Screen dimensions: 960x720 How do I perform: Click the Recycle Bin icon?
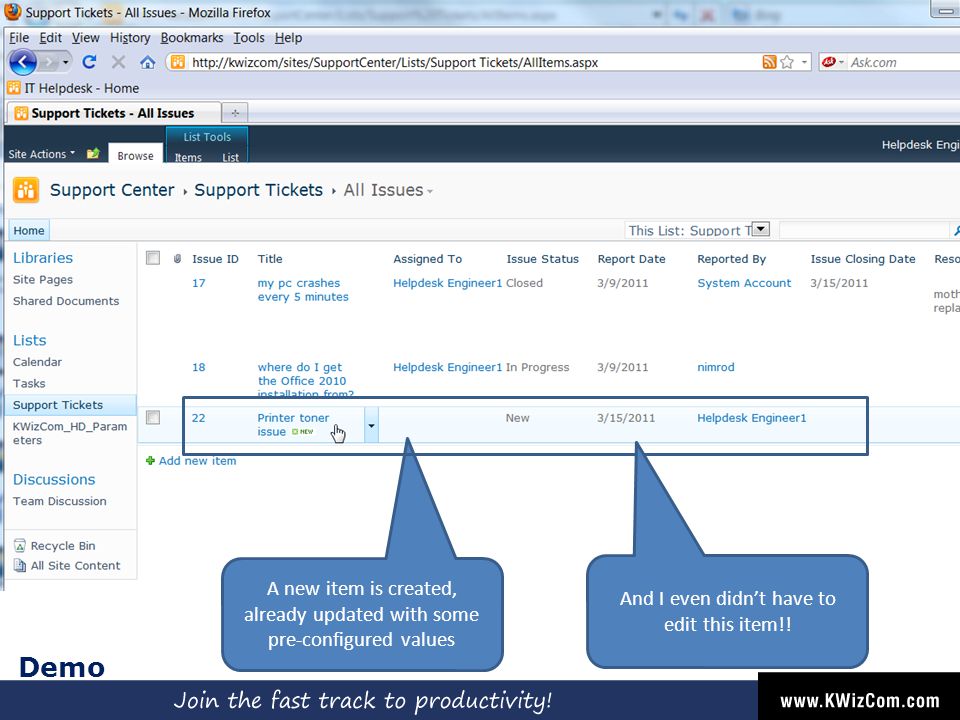pyautogui.click(x=20, y=546)
